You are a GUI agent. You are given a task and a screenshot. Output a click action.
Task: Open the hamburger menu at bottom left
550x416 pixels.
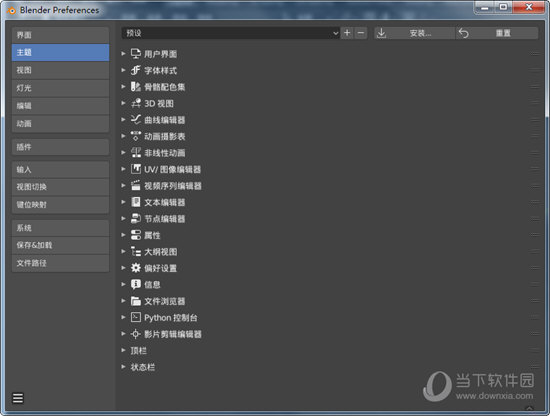click(x=18, y=398)
